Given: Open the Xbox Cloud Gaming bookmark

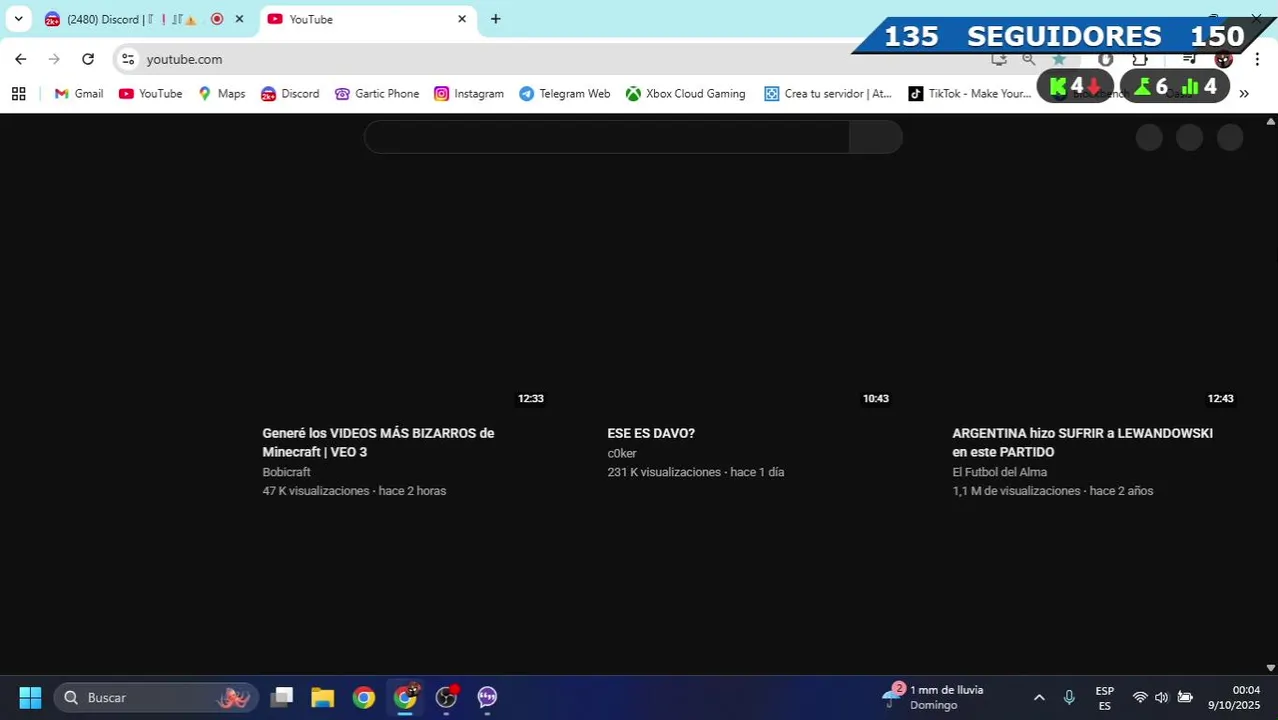Looking at the screenshot, I should coord(685,94).
